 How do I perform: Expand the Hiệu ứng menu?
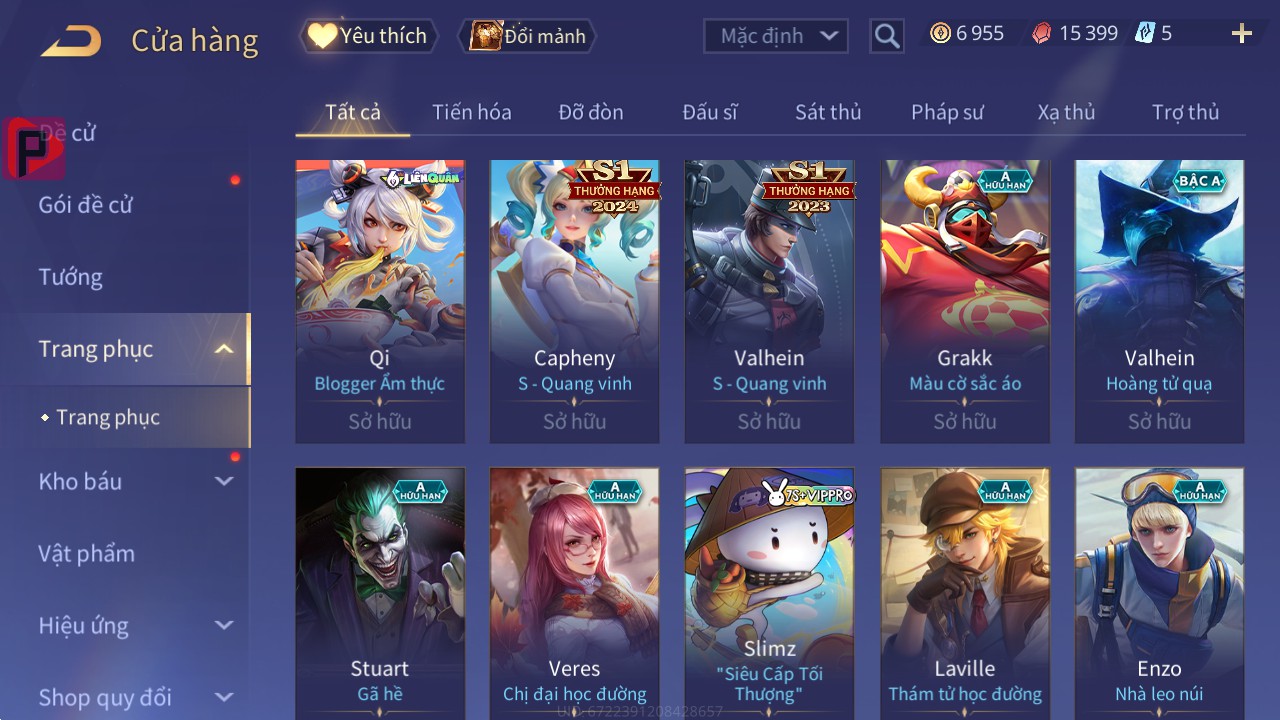click(x=224, y=626)
